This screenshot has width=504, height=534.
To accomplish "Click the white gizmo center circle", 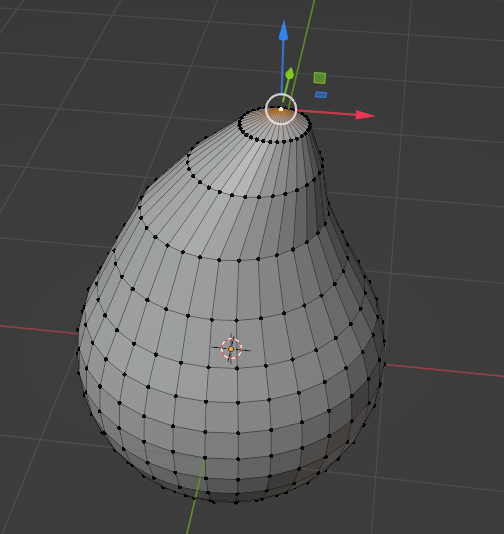I will click(281, 109).
